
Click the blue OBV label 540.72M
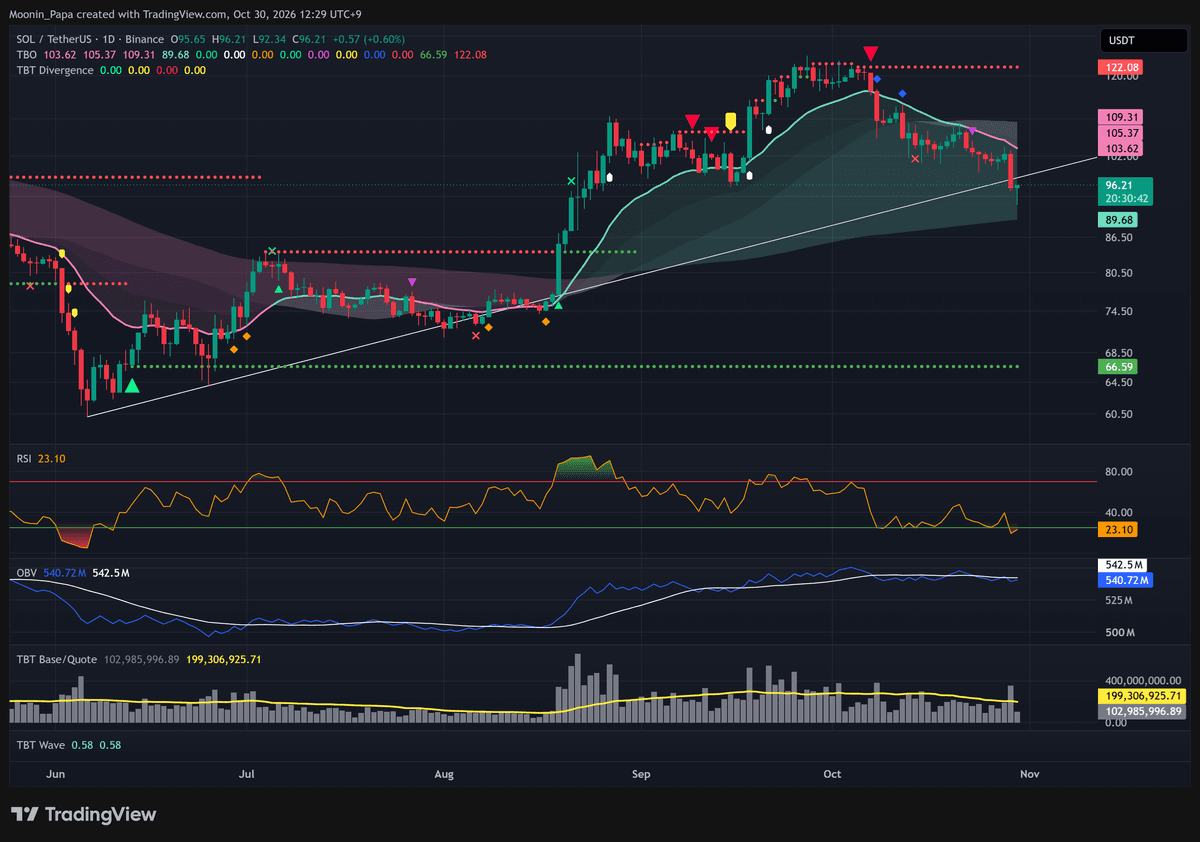[x=1125, y=580]
